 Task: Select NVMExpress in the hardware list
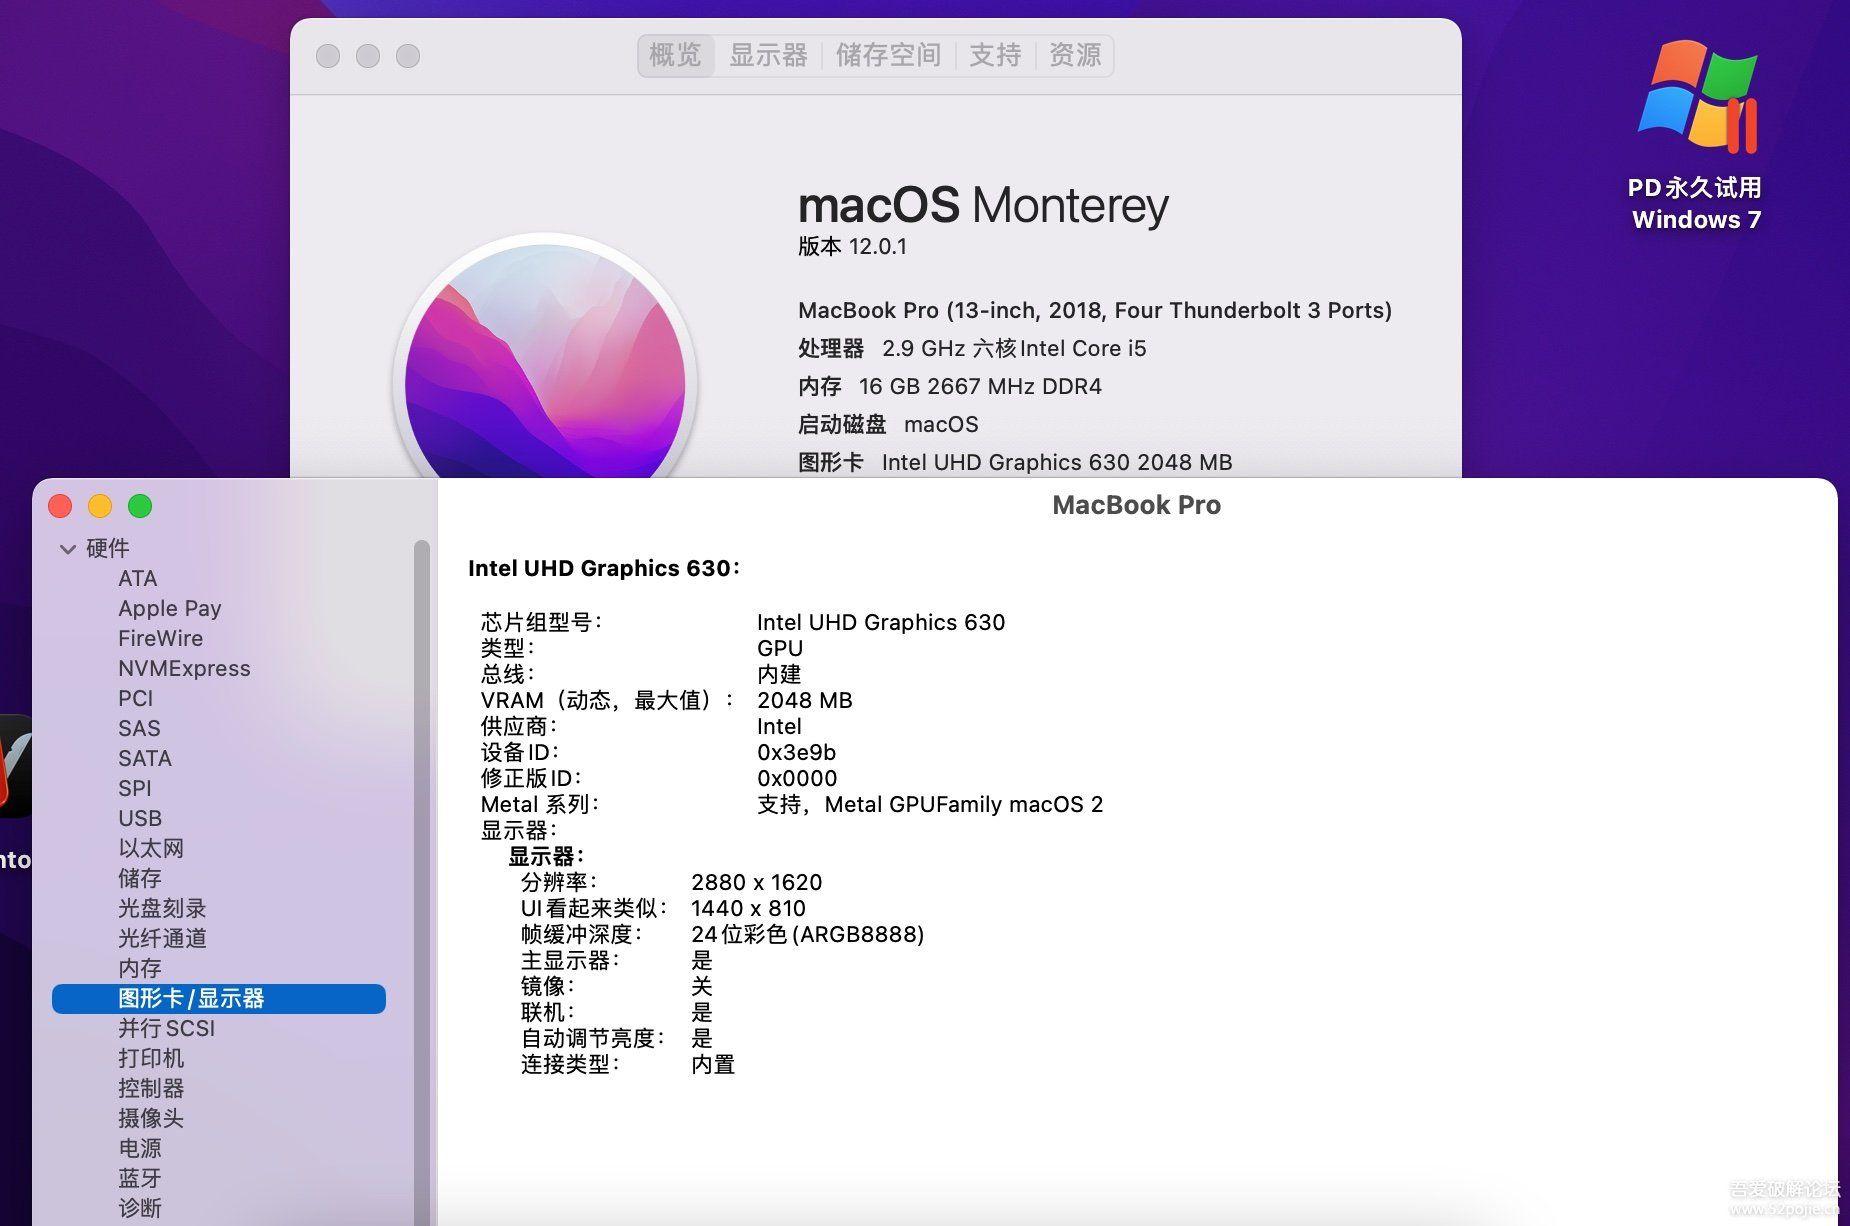184,668
